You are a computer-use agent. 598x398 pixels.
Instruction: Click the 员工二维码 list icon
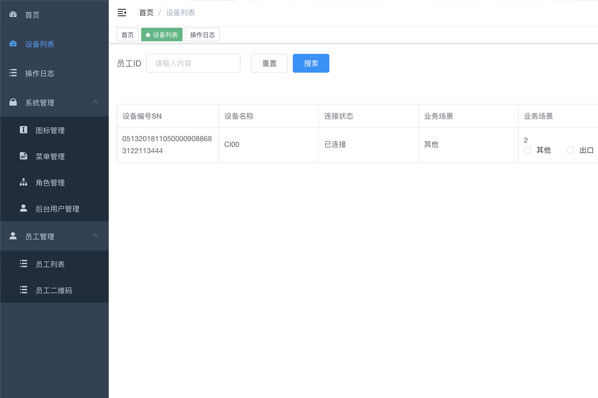pos(23,290)
